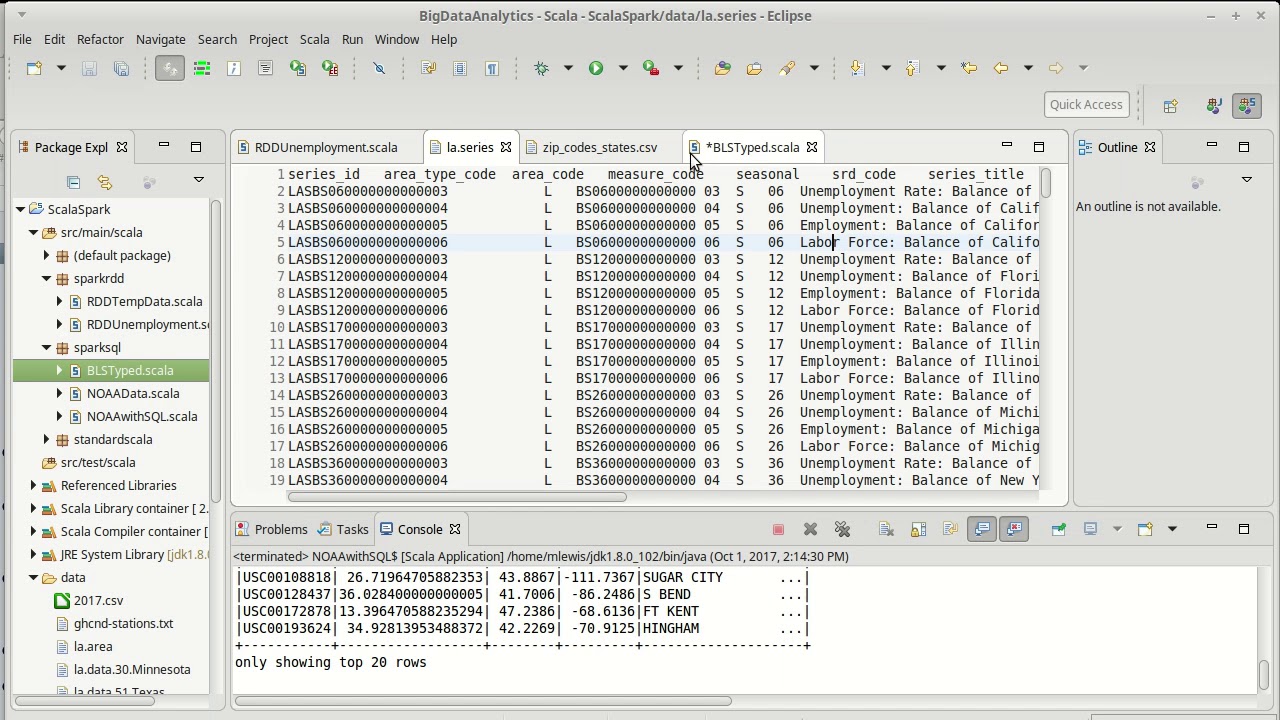Screen dimensions: 1280x720
Task: Click the Next Annotation arrow icon
Action: pyautogui.click(x=857, y=68)
